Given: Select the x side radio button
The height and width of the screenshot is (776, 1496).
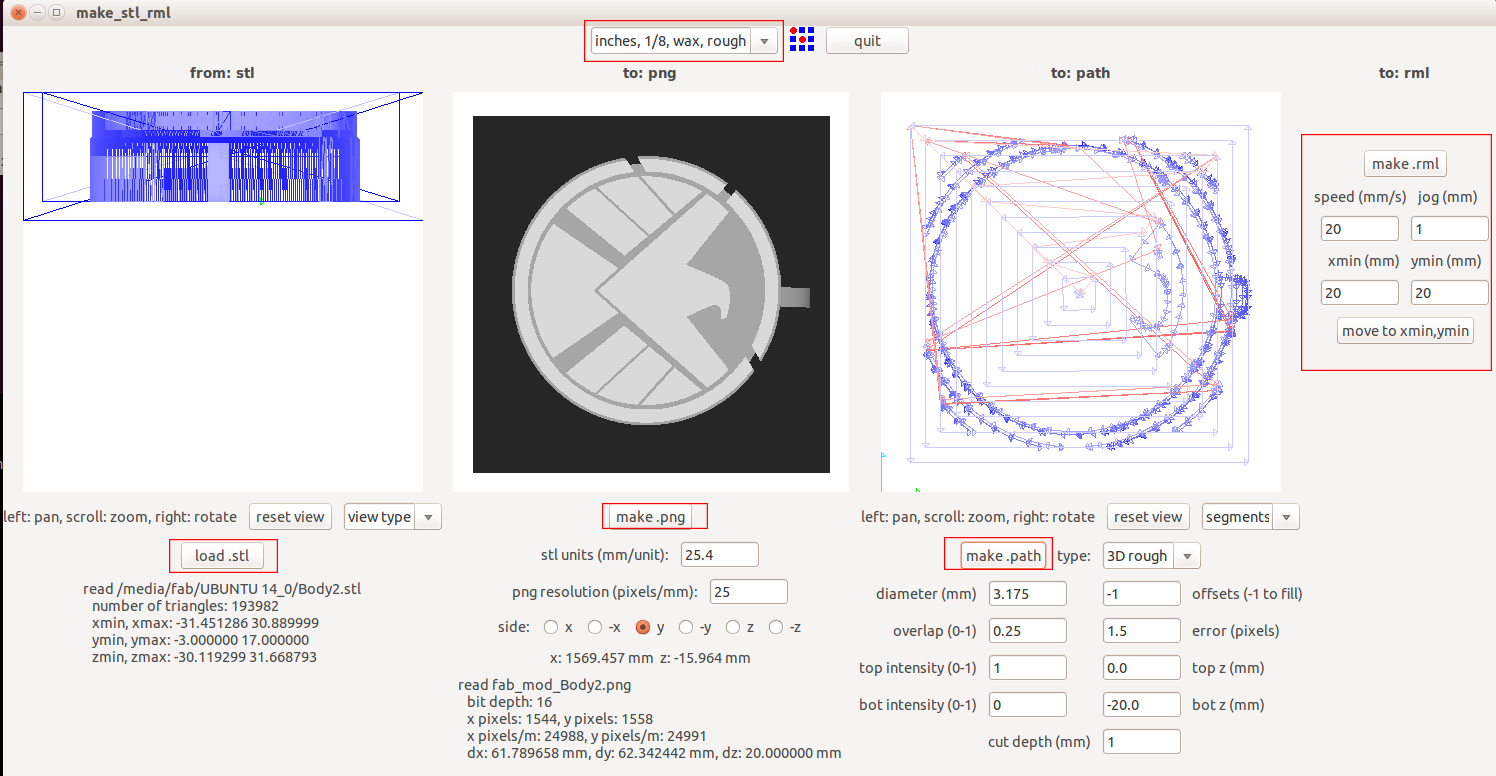Looking at the screenshot, I should pos(550,628).
